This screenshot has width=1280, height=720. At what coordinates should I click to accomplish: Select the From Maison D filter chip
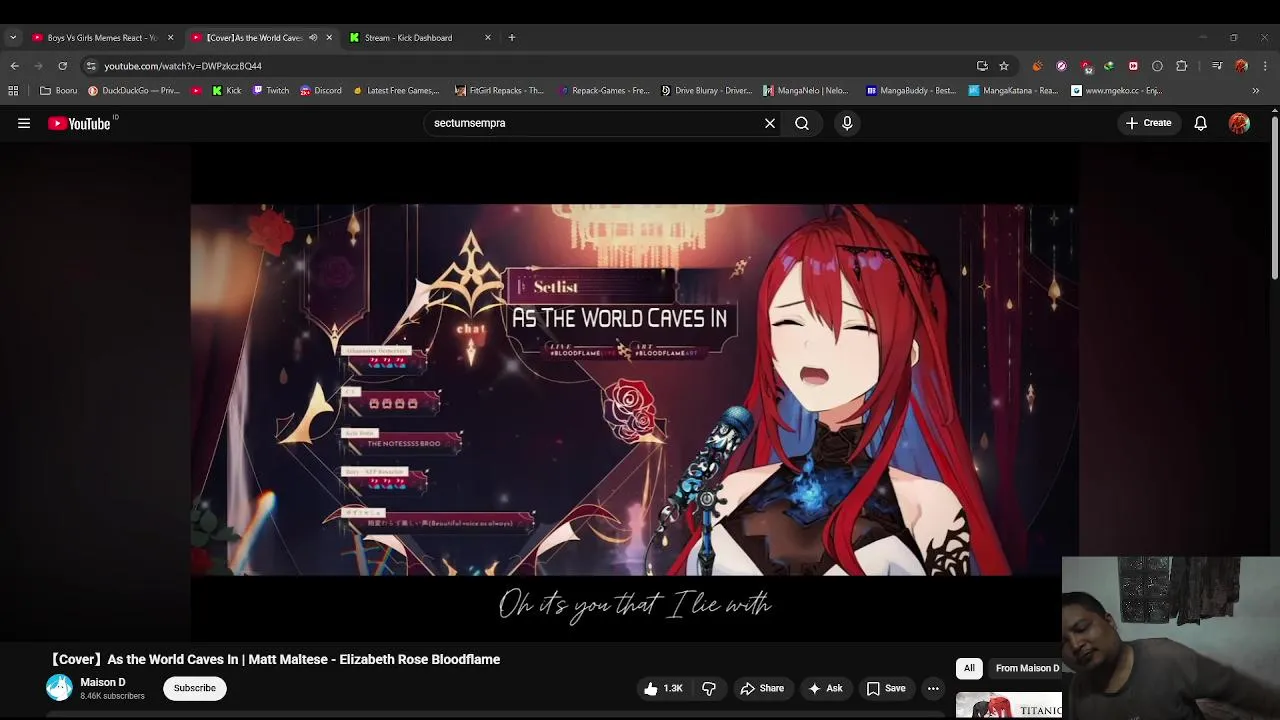[1027, 668]
